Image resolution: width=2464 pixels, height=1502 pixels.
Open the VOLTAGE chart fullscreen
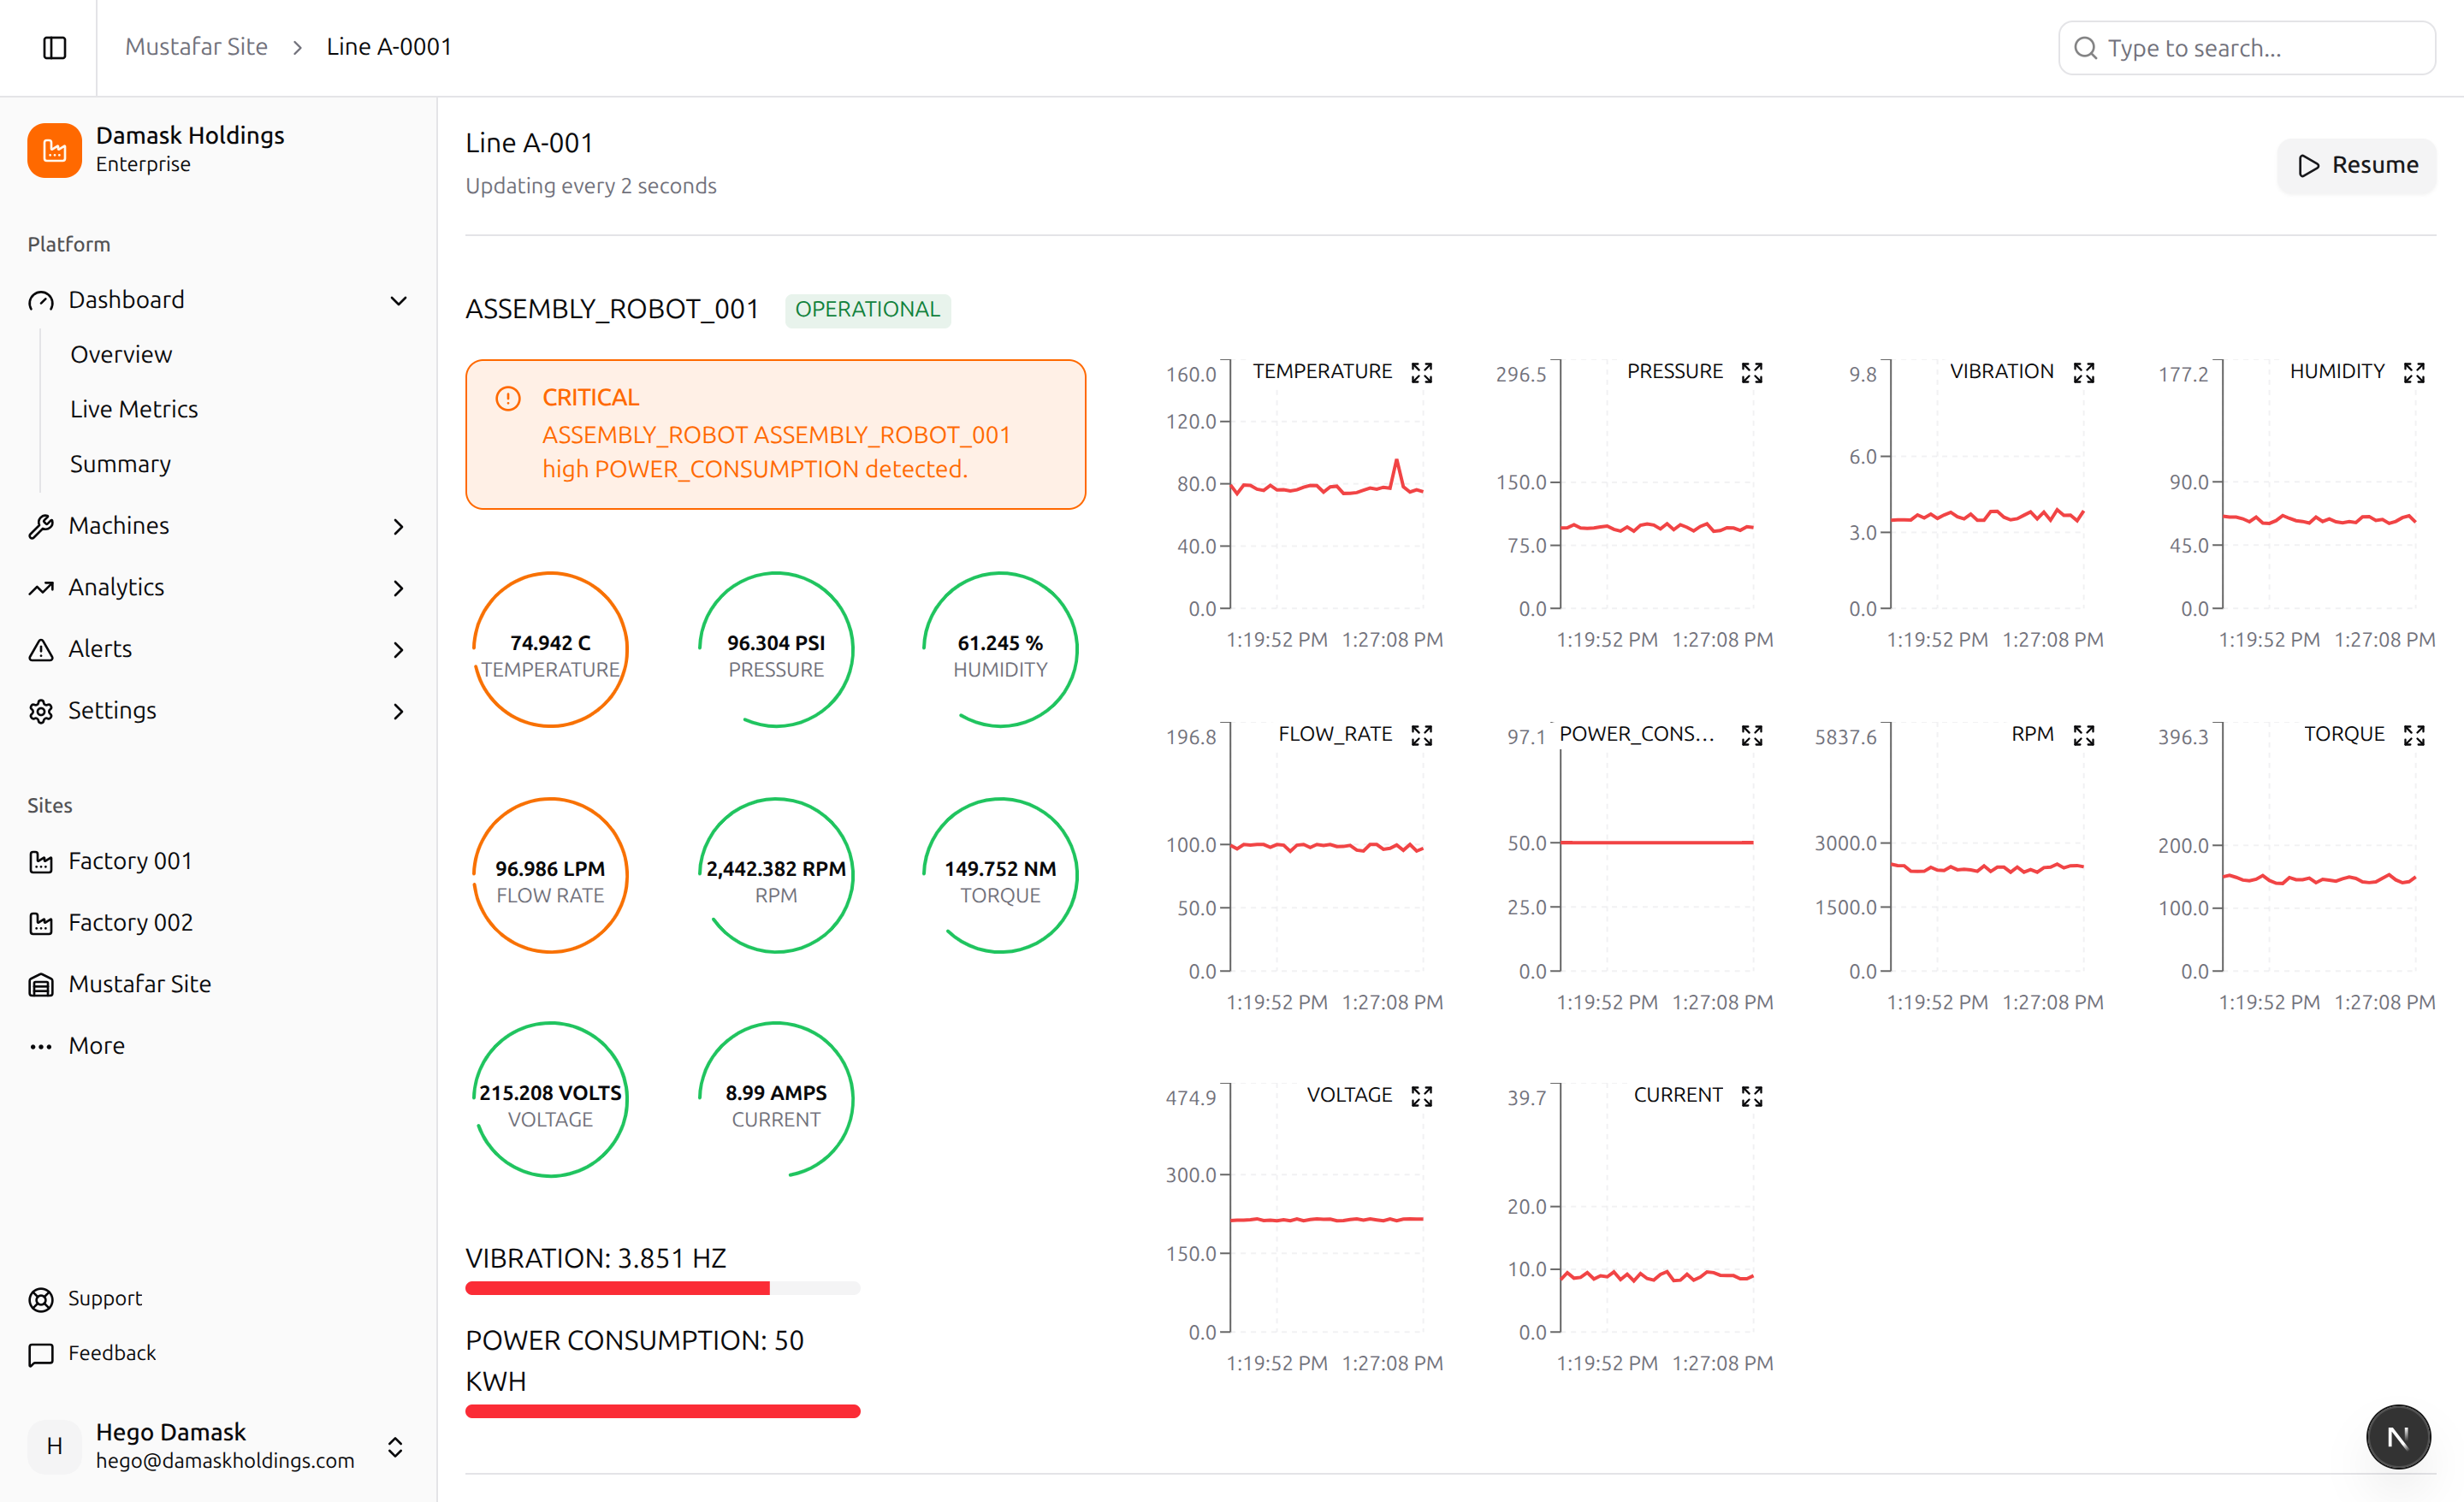(x=1421, y=1096)
